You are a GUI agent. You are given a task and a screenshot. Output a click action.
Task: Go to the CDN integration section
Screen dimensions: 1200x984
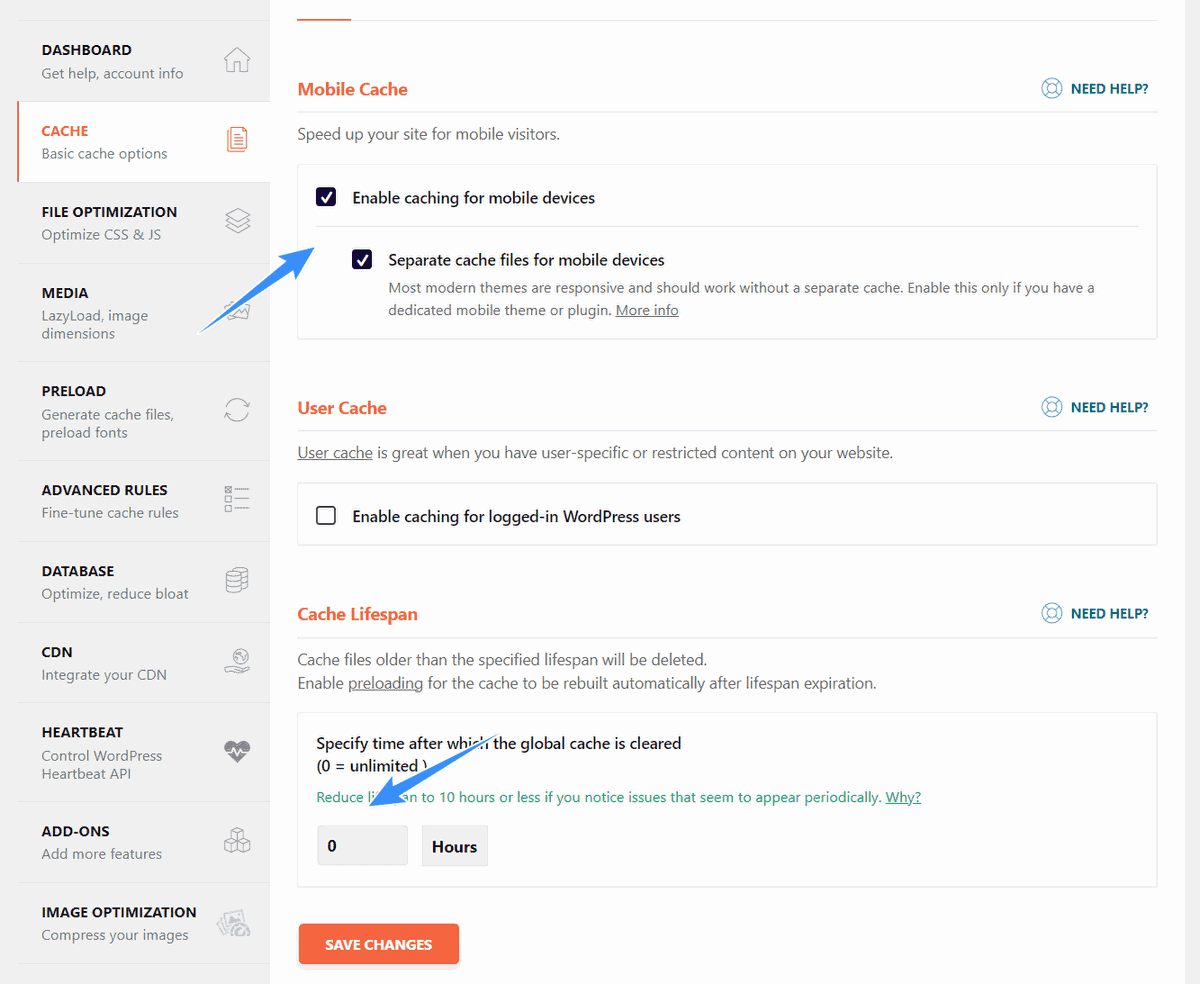click(144, 663)
